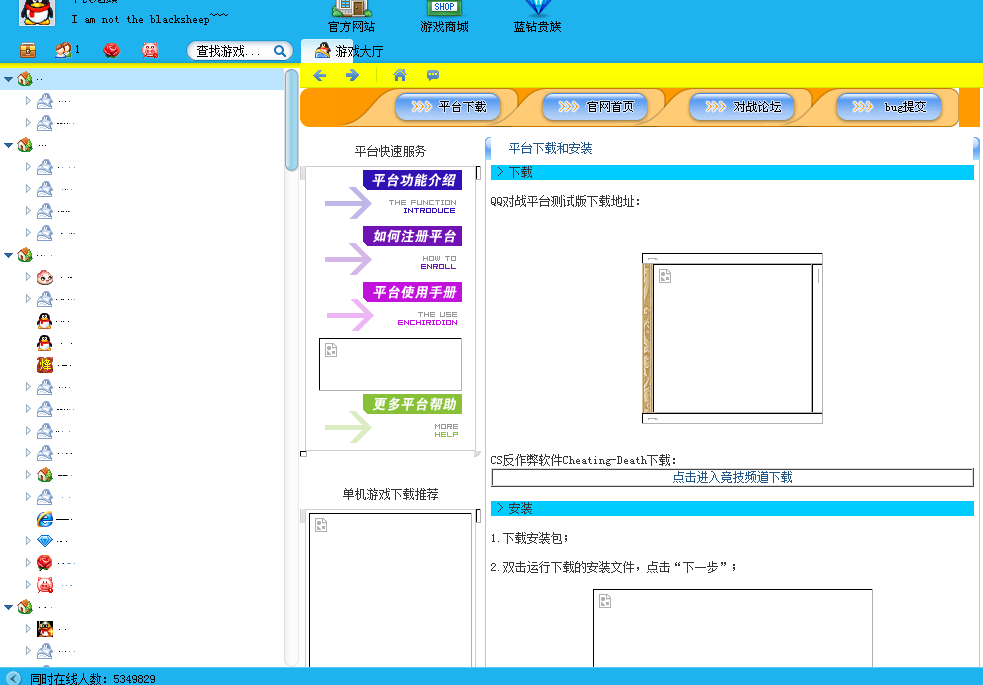
Task: Expand the armored penguin tree node
Action: coord(28,628)
